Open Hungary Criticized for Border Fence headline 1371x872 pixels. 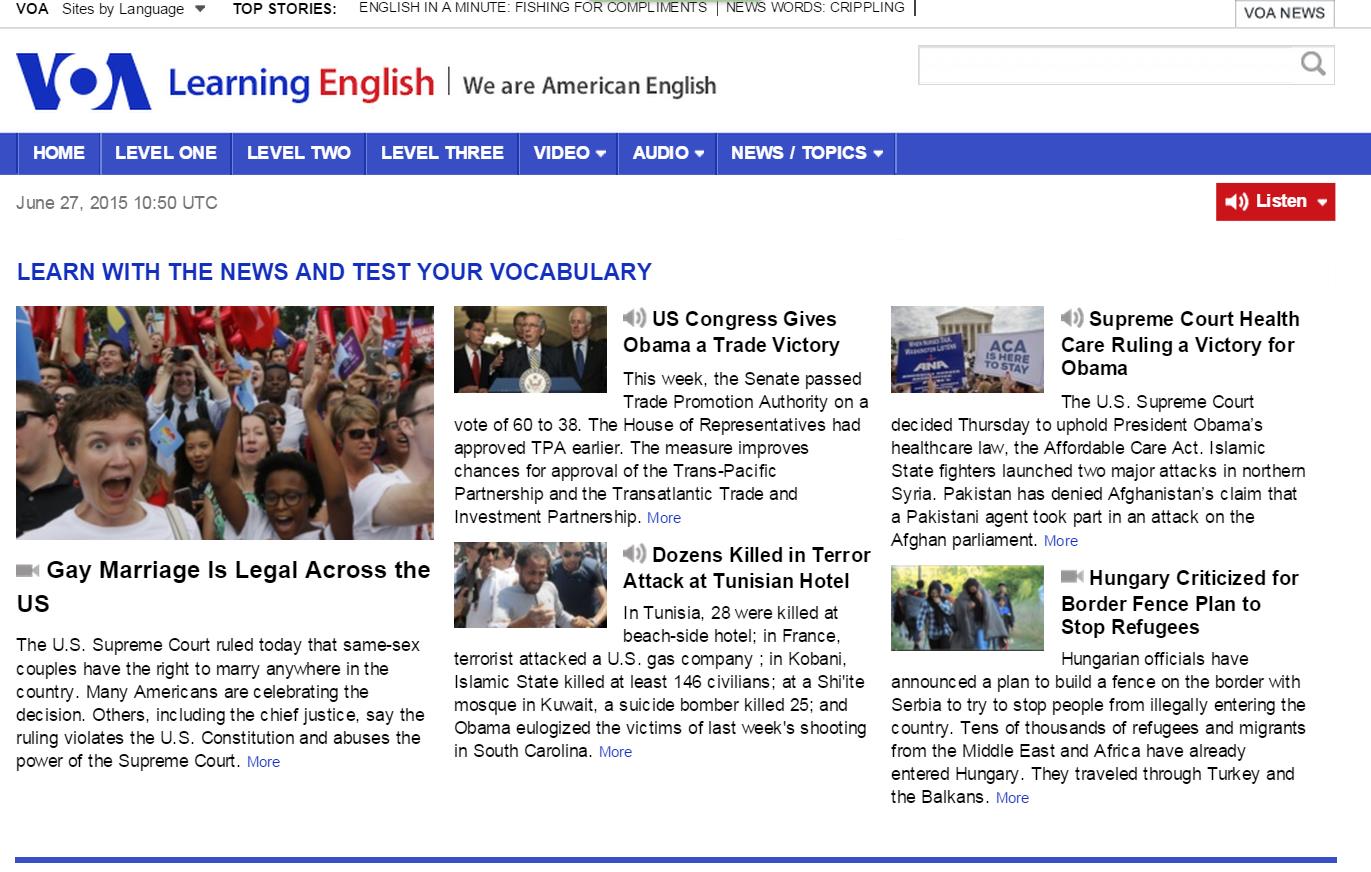click(1180, 602)
